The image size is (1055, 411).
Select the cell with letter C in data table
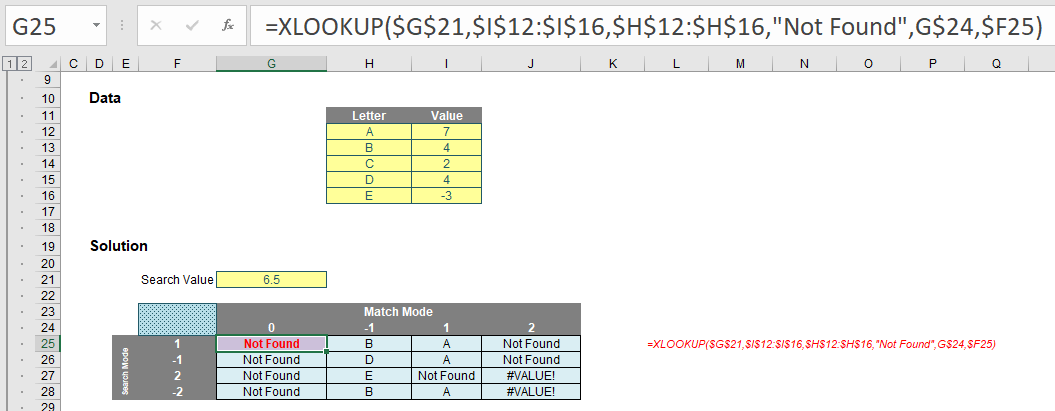pyautogui.click(x=369, y=163)
